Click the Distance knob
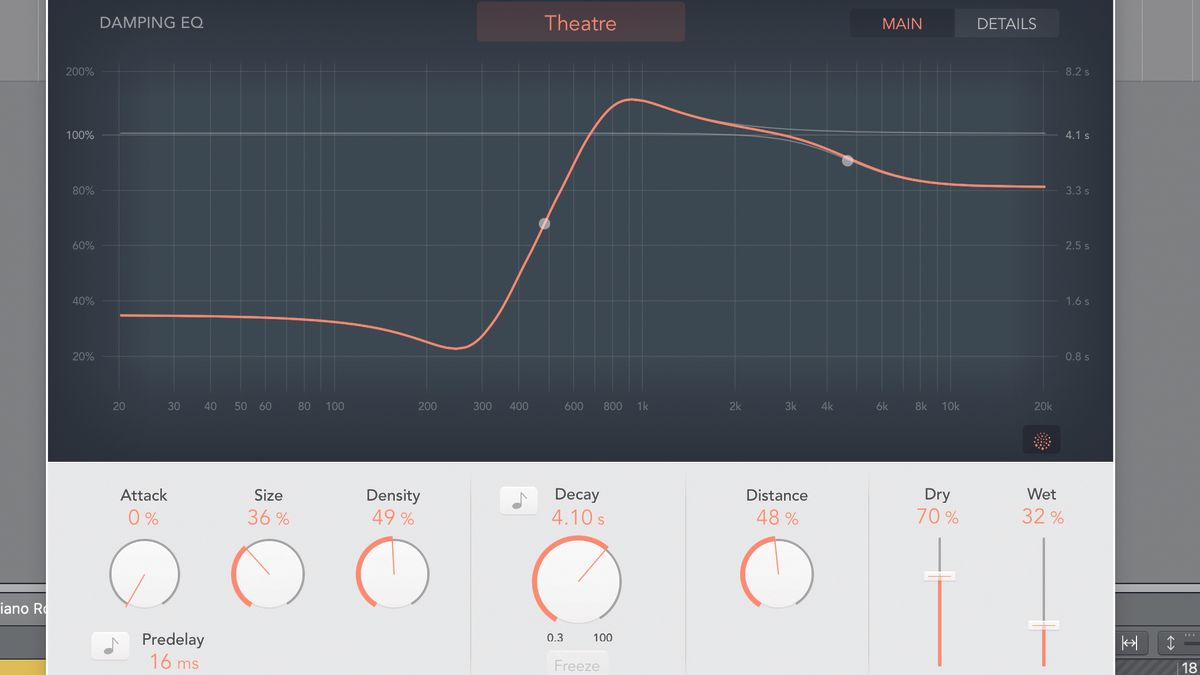 (777, 573)
